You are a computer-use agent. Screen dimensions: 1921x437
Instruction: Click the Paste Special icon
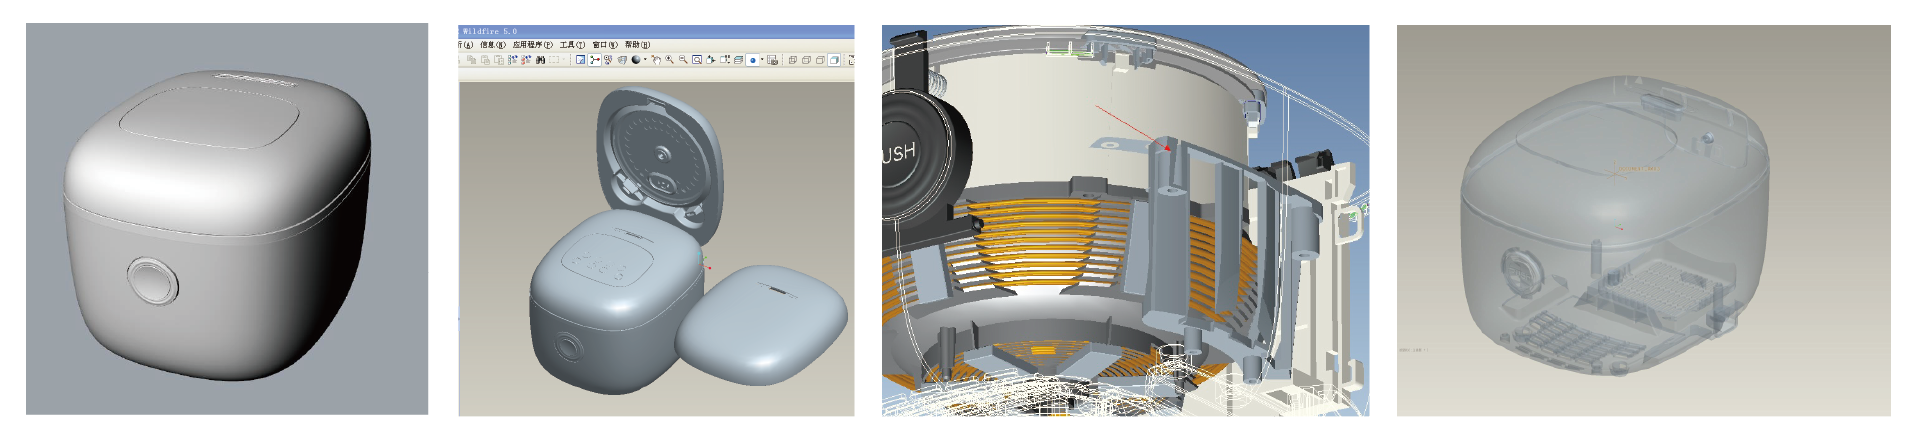click(x=499, y=60)
